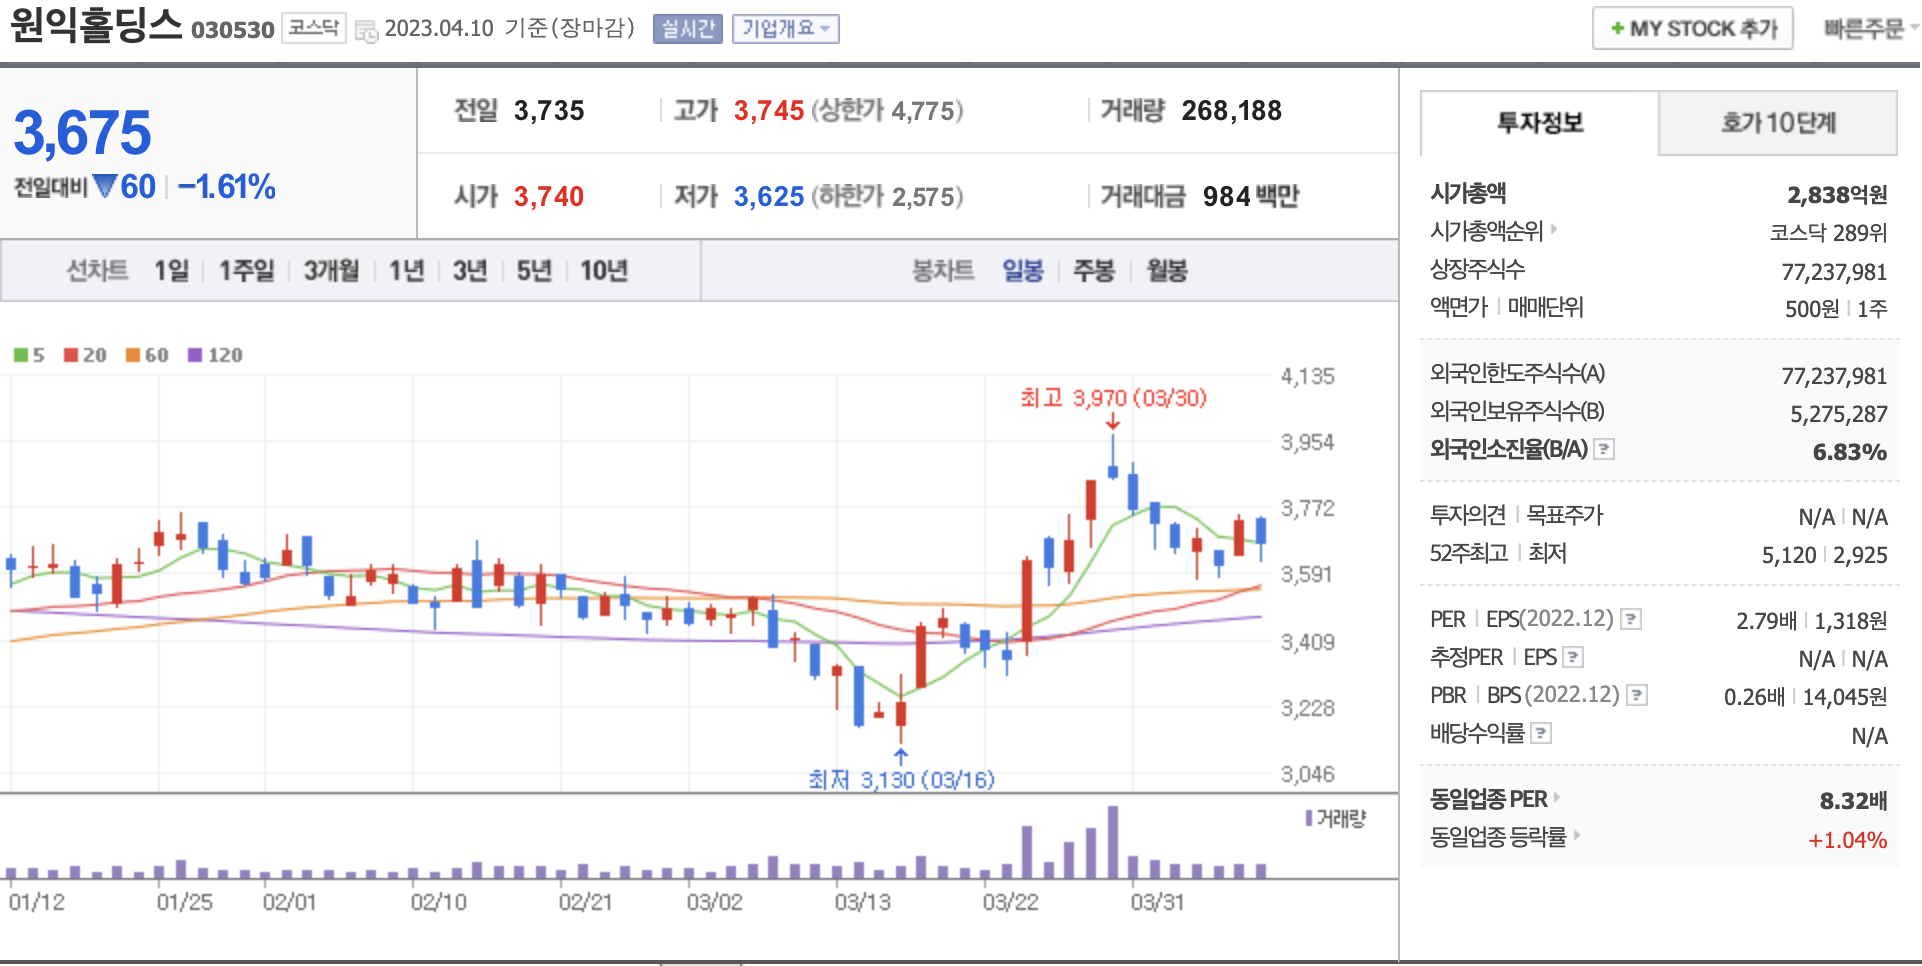Click the help icon next to PER EPS(2022.12)
Viewport: 1922px width, 966px height.
[1631, 619]
